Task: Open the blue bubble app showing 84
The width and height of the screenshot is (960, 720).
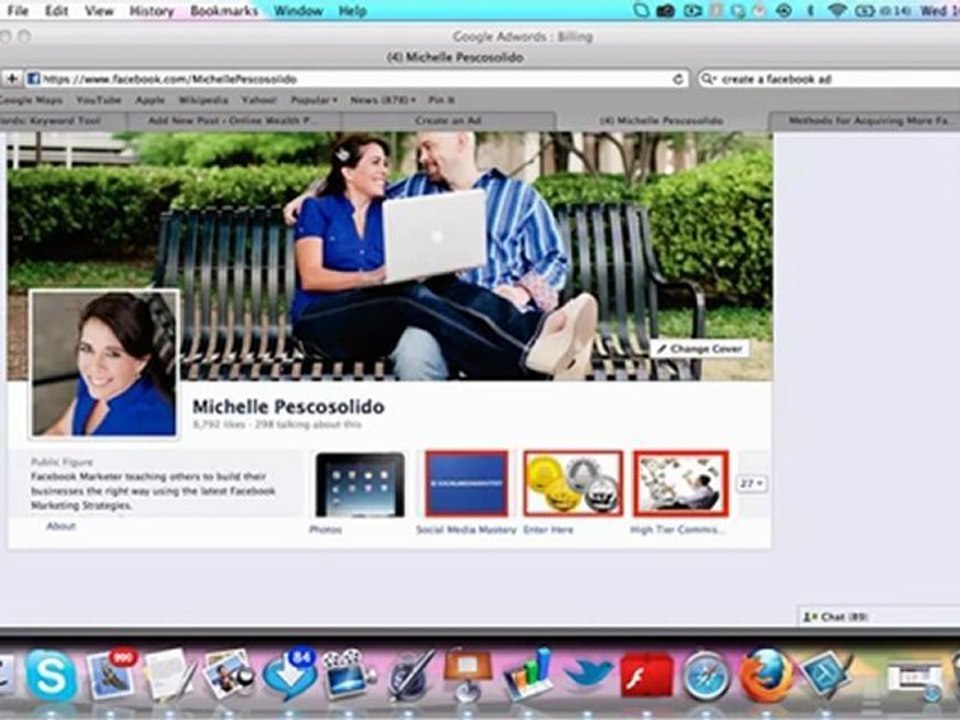Action: tap(290, 675)
